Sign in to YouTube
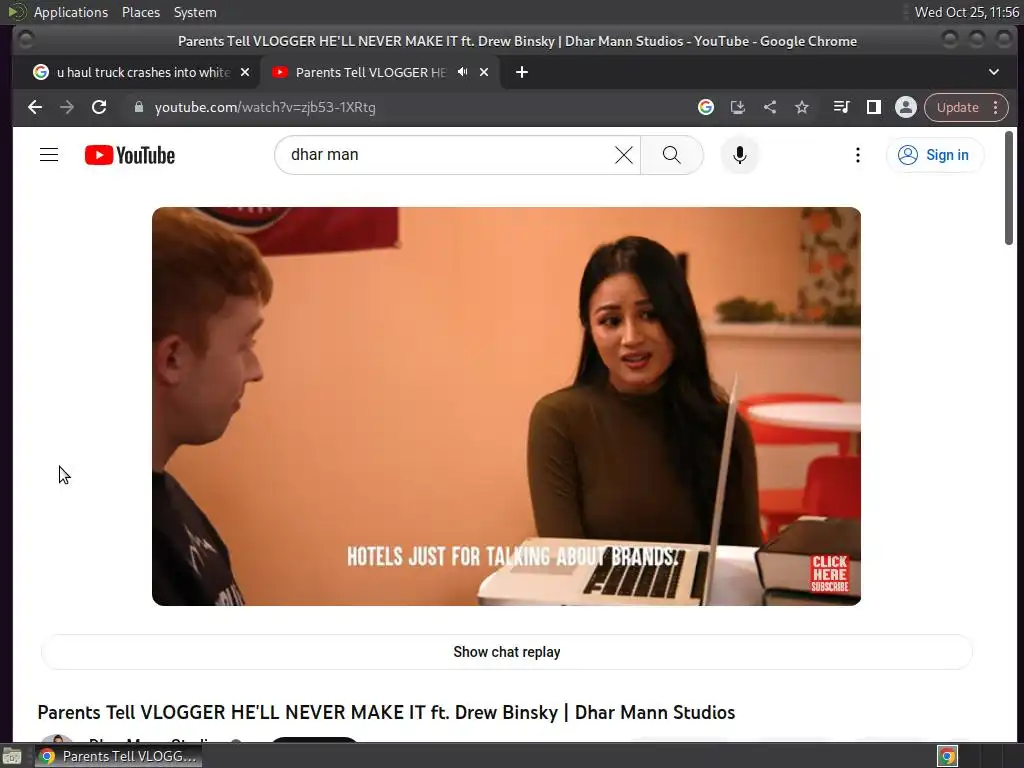Viewport: 1024px width, 768px height. [x=934, y=155]
